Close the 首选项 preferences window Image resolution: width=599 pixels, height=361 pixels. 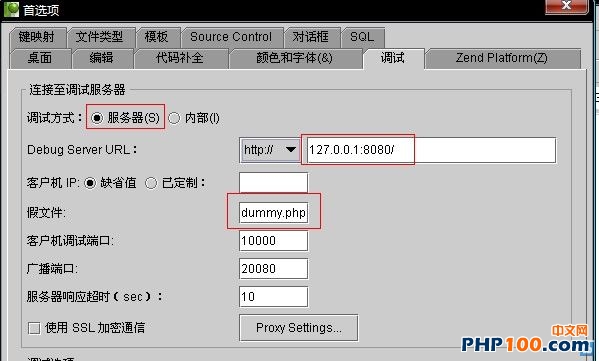pyautogui.click(x=567, y=6)
